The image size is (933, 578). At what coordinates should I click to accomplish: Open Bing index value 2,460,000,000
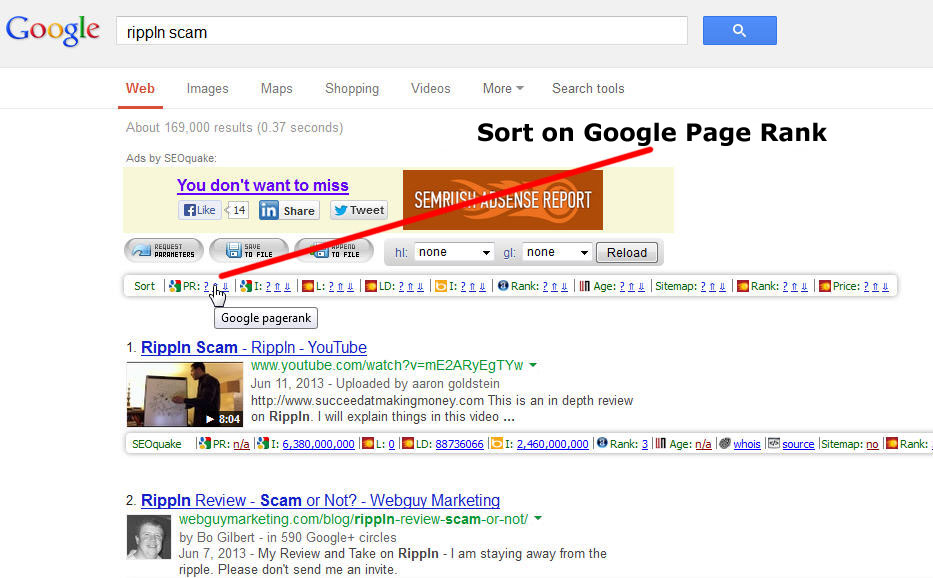point(553,444)
